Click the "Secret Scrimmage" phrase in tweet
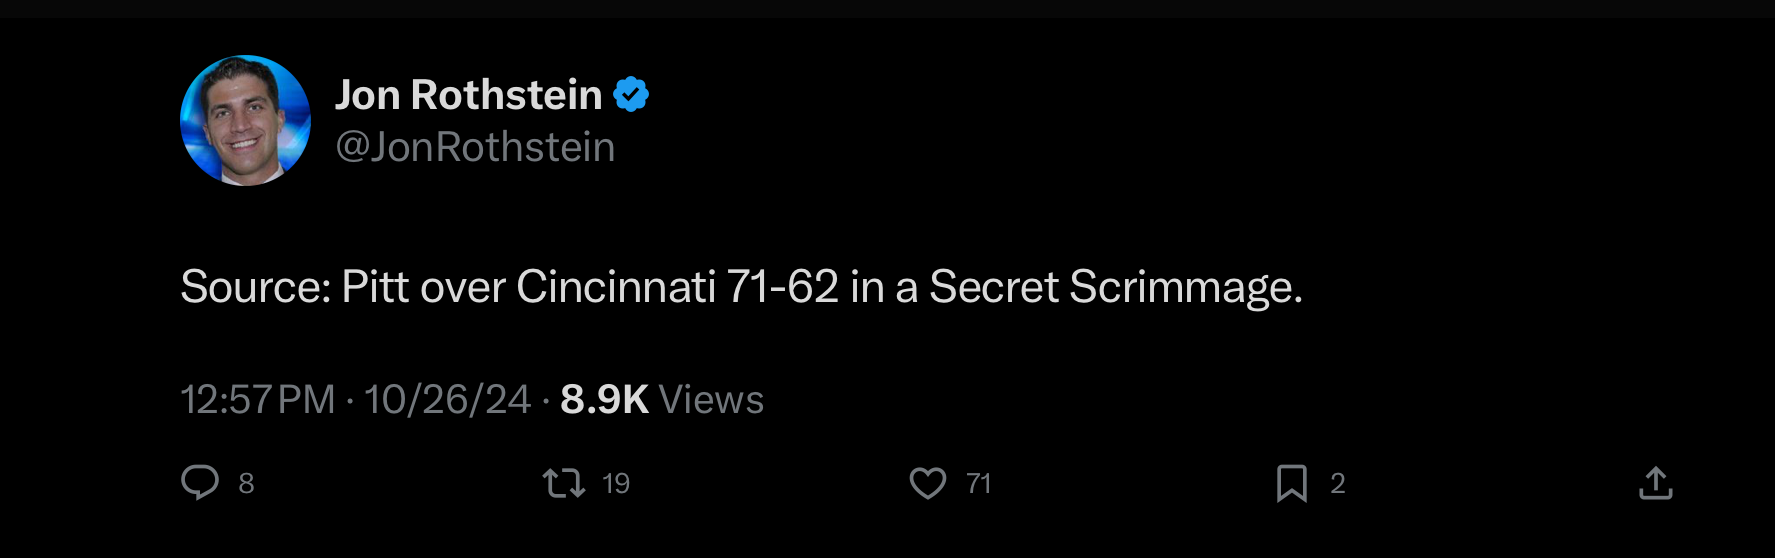 [x=1115, y=288]
